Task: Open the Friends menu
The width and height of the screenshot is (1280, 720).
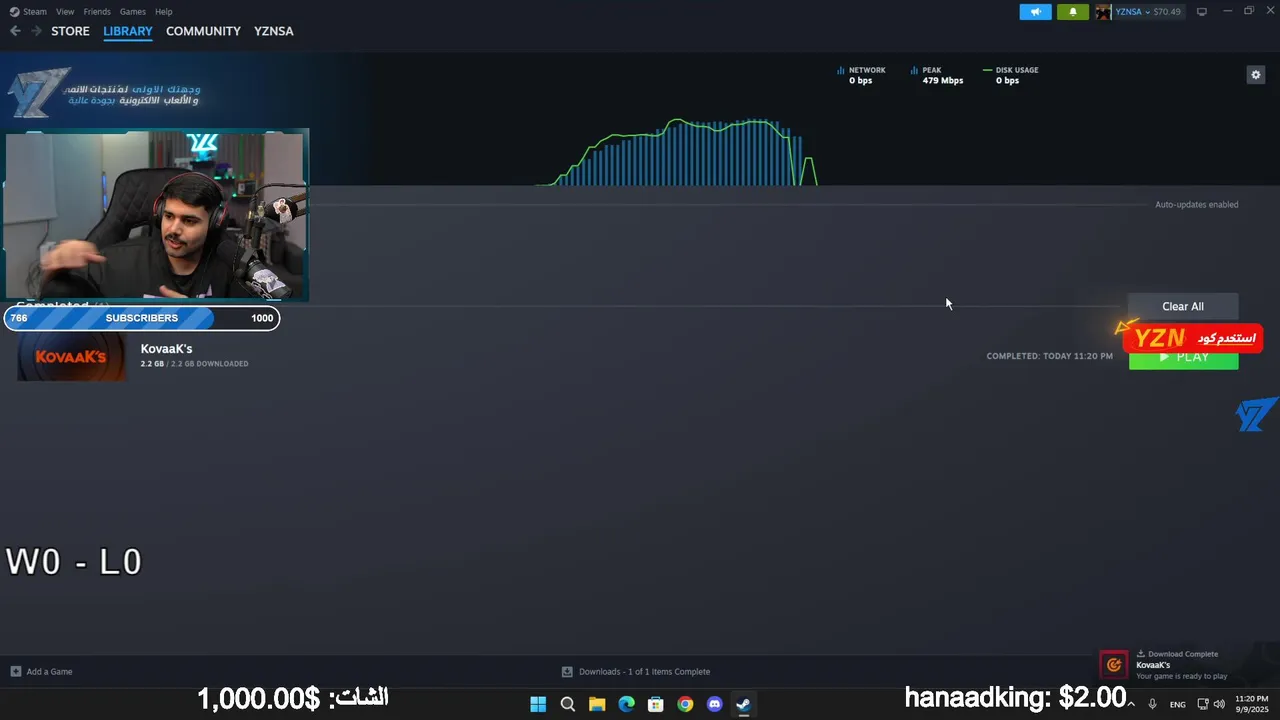Action: point(97,12)
